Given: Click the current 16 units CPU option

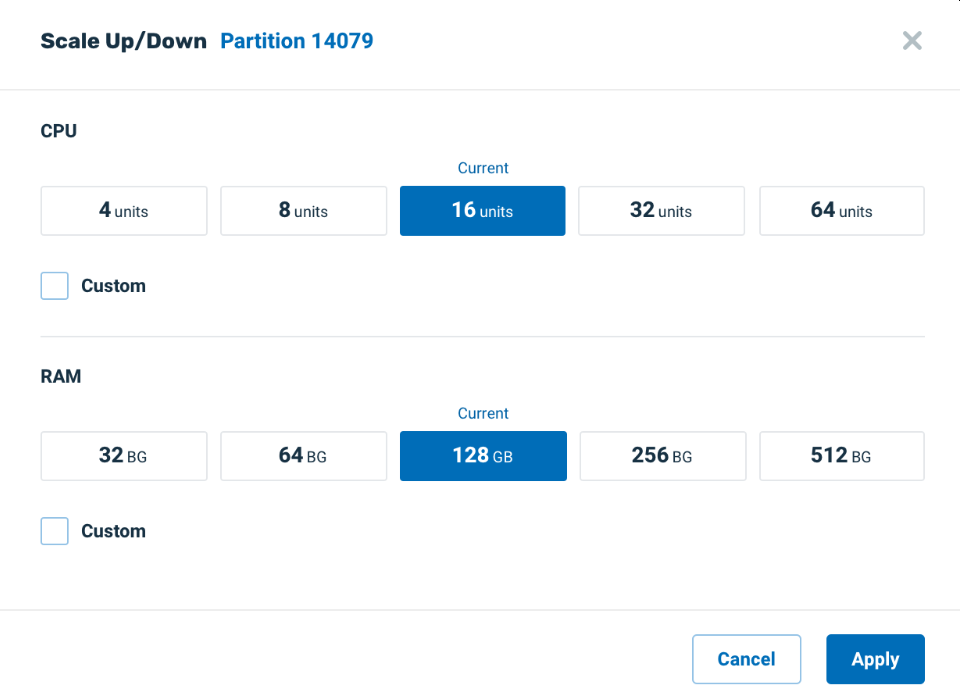Looking at the screenshot, I should [x=483, y=211].
